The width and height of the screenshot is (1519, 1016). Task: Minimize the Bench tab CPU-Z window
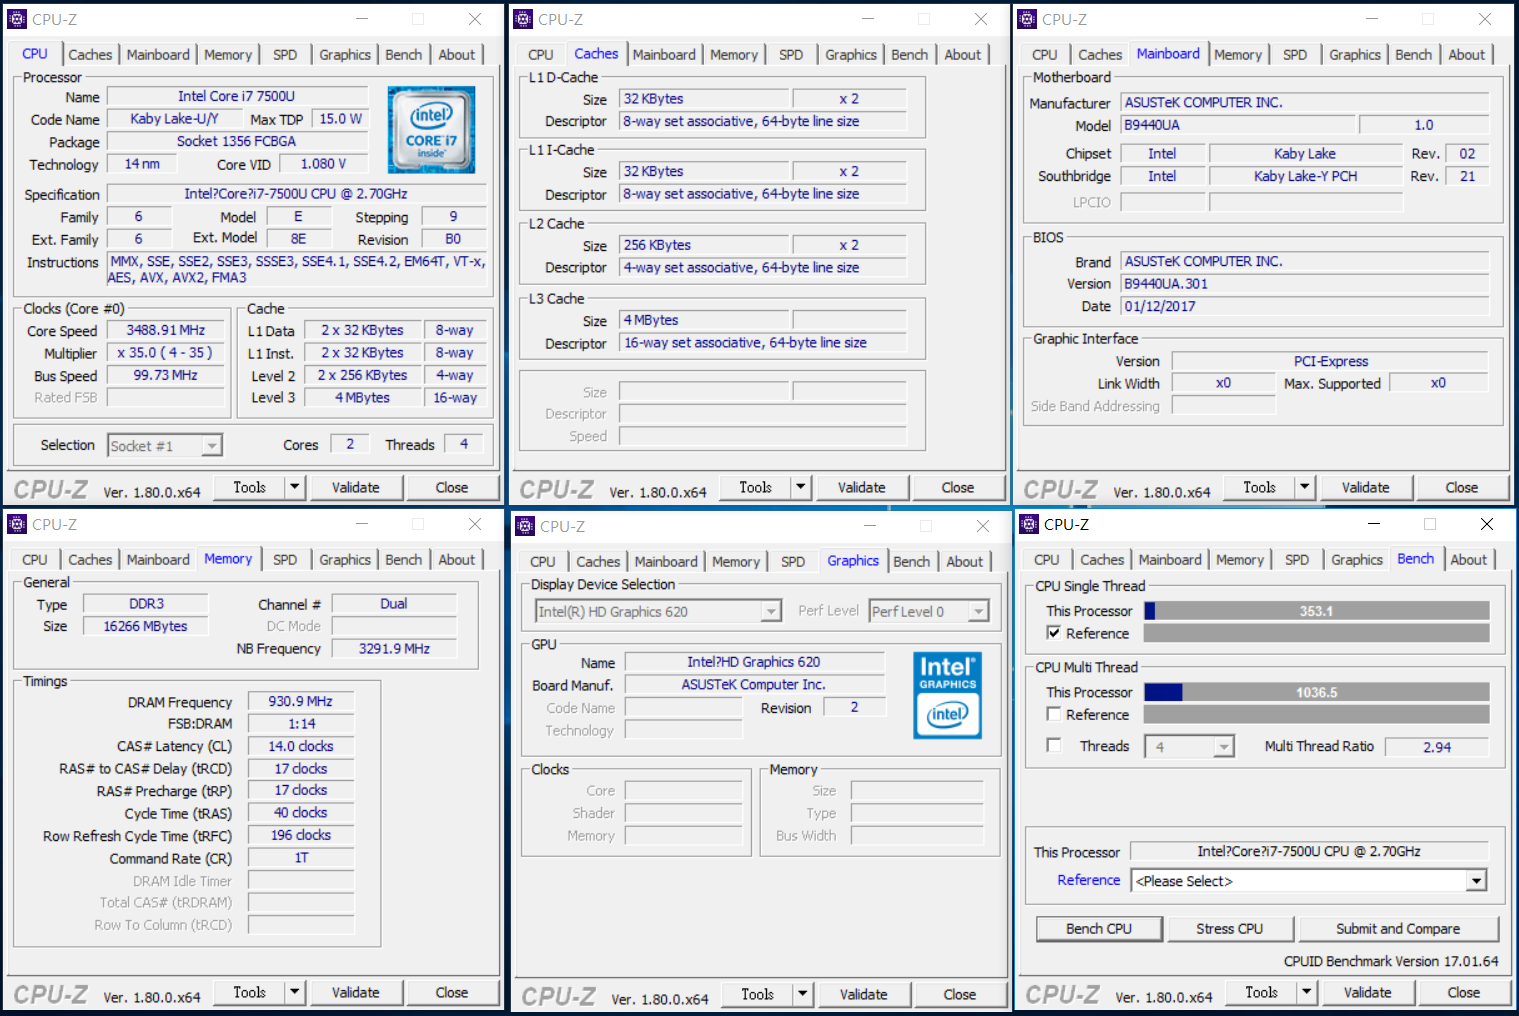(1374, 524)
